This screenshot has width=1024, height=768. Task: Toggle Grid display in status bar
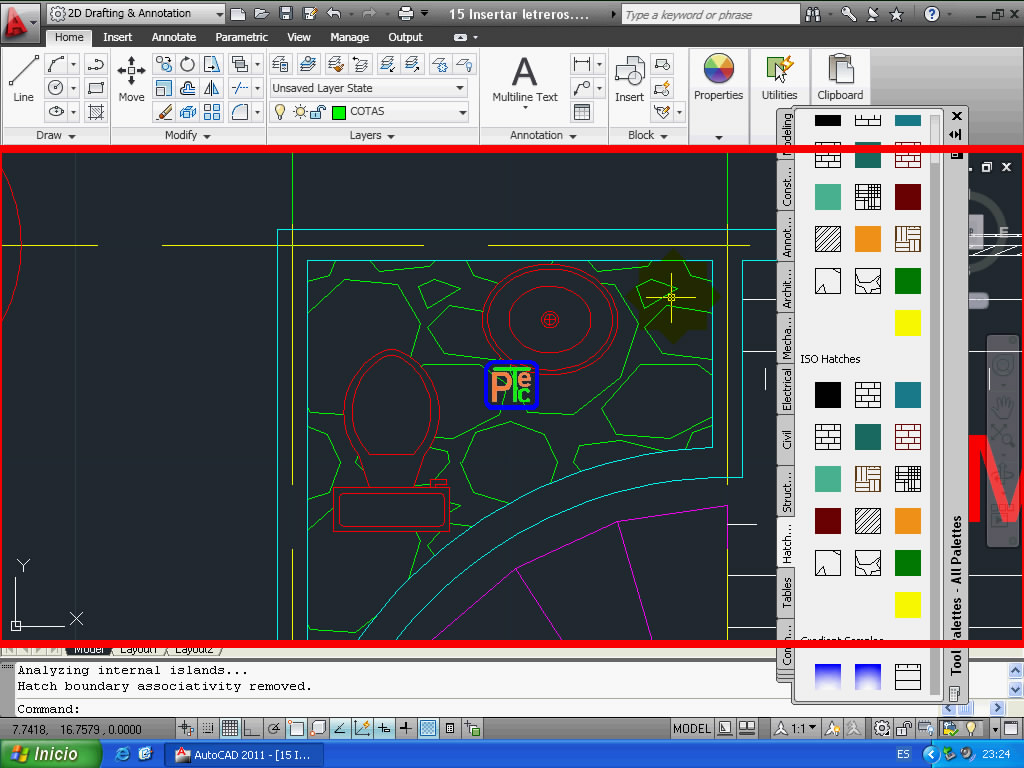click(229, 728)
